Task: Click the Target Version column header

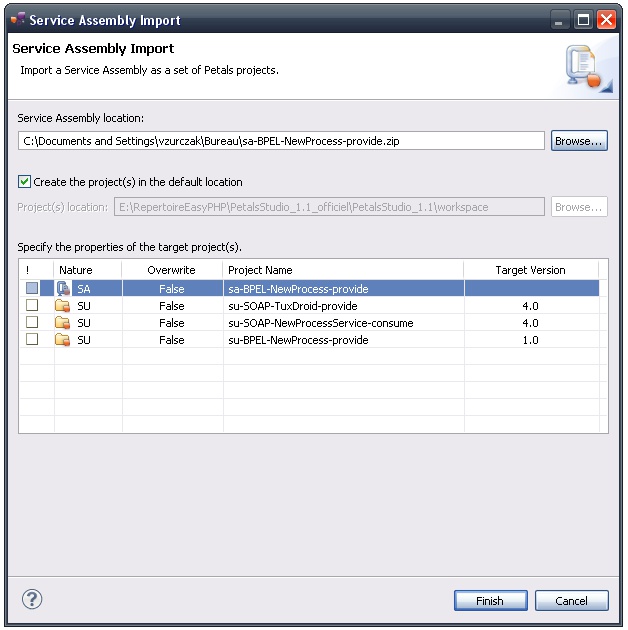Action: 530,270
